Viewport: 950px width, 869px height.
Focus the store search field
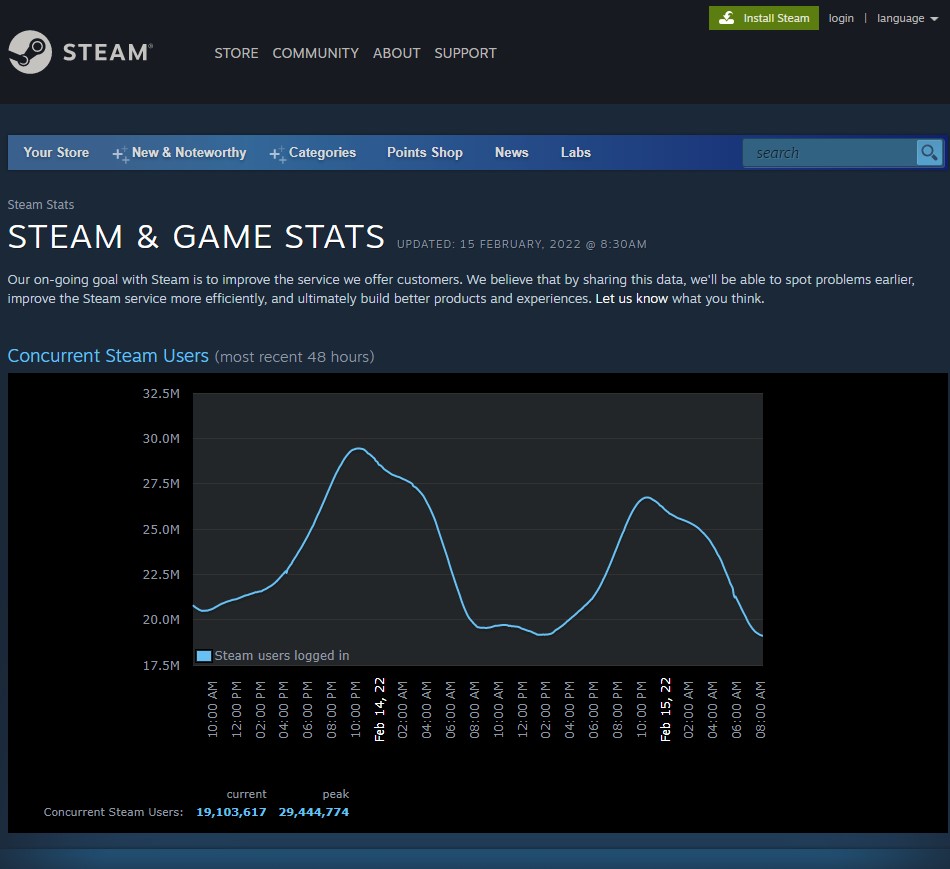pyautogui.click(x=830, y=153)
